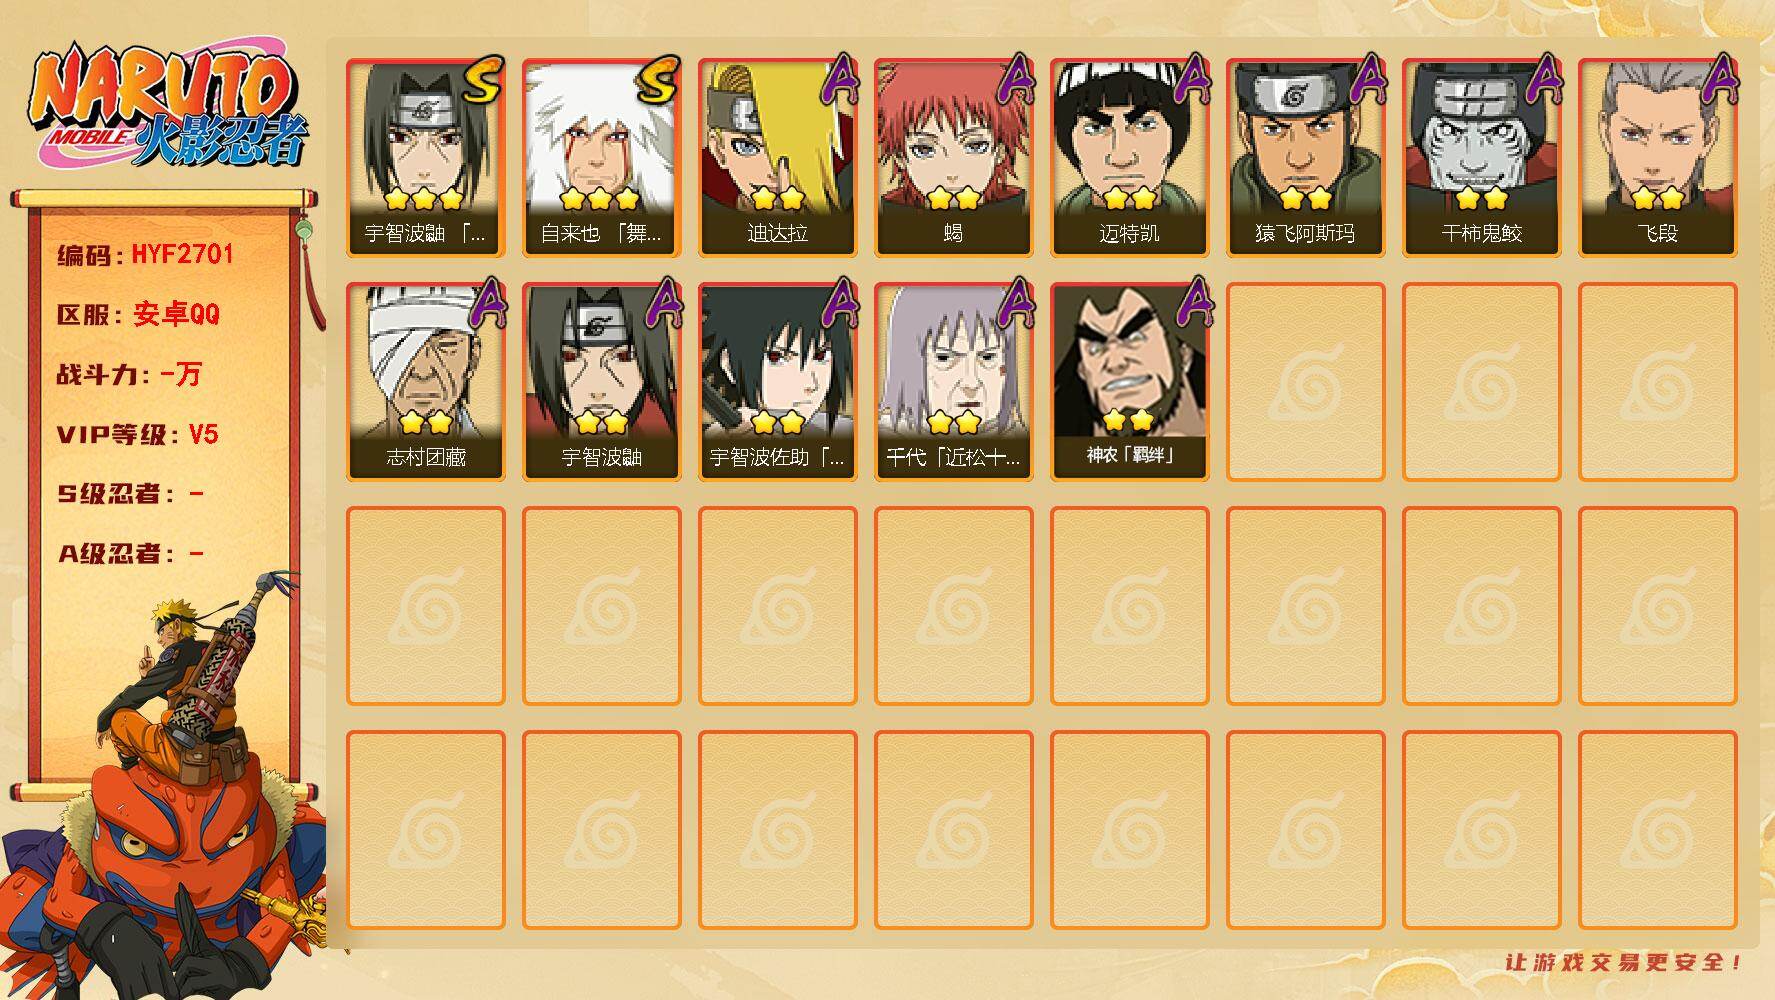Choose the 猿飞阿斯玛 ninja card
The image size is (1775, 1000).
(1305, 158)
